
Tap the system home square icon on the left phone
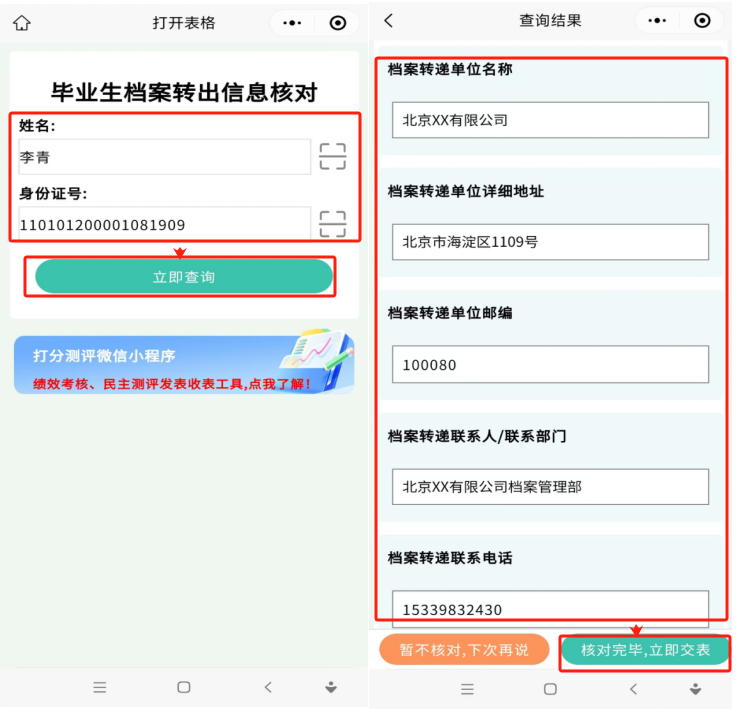[184, 687]
